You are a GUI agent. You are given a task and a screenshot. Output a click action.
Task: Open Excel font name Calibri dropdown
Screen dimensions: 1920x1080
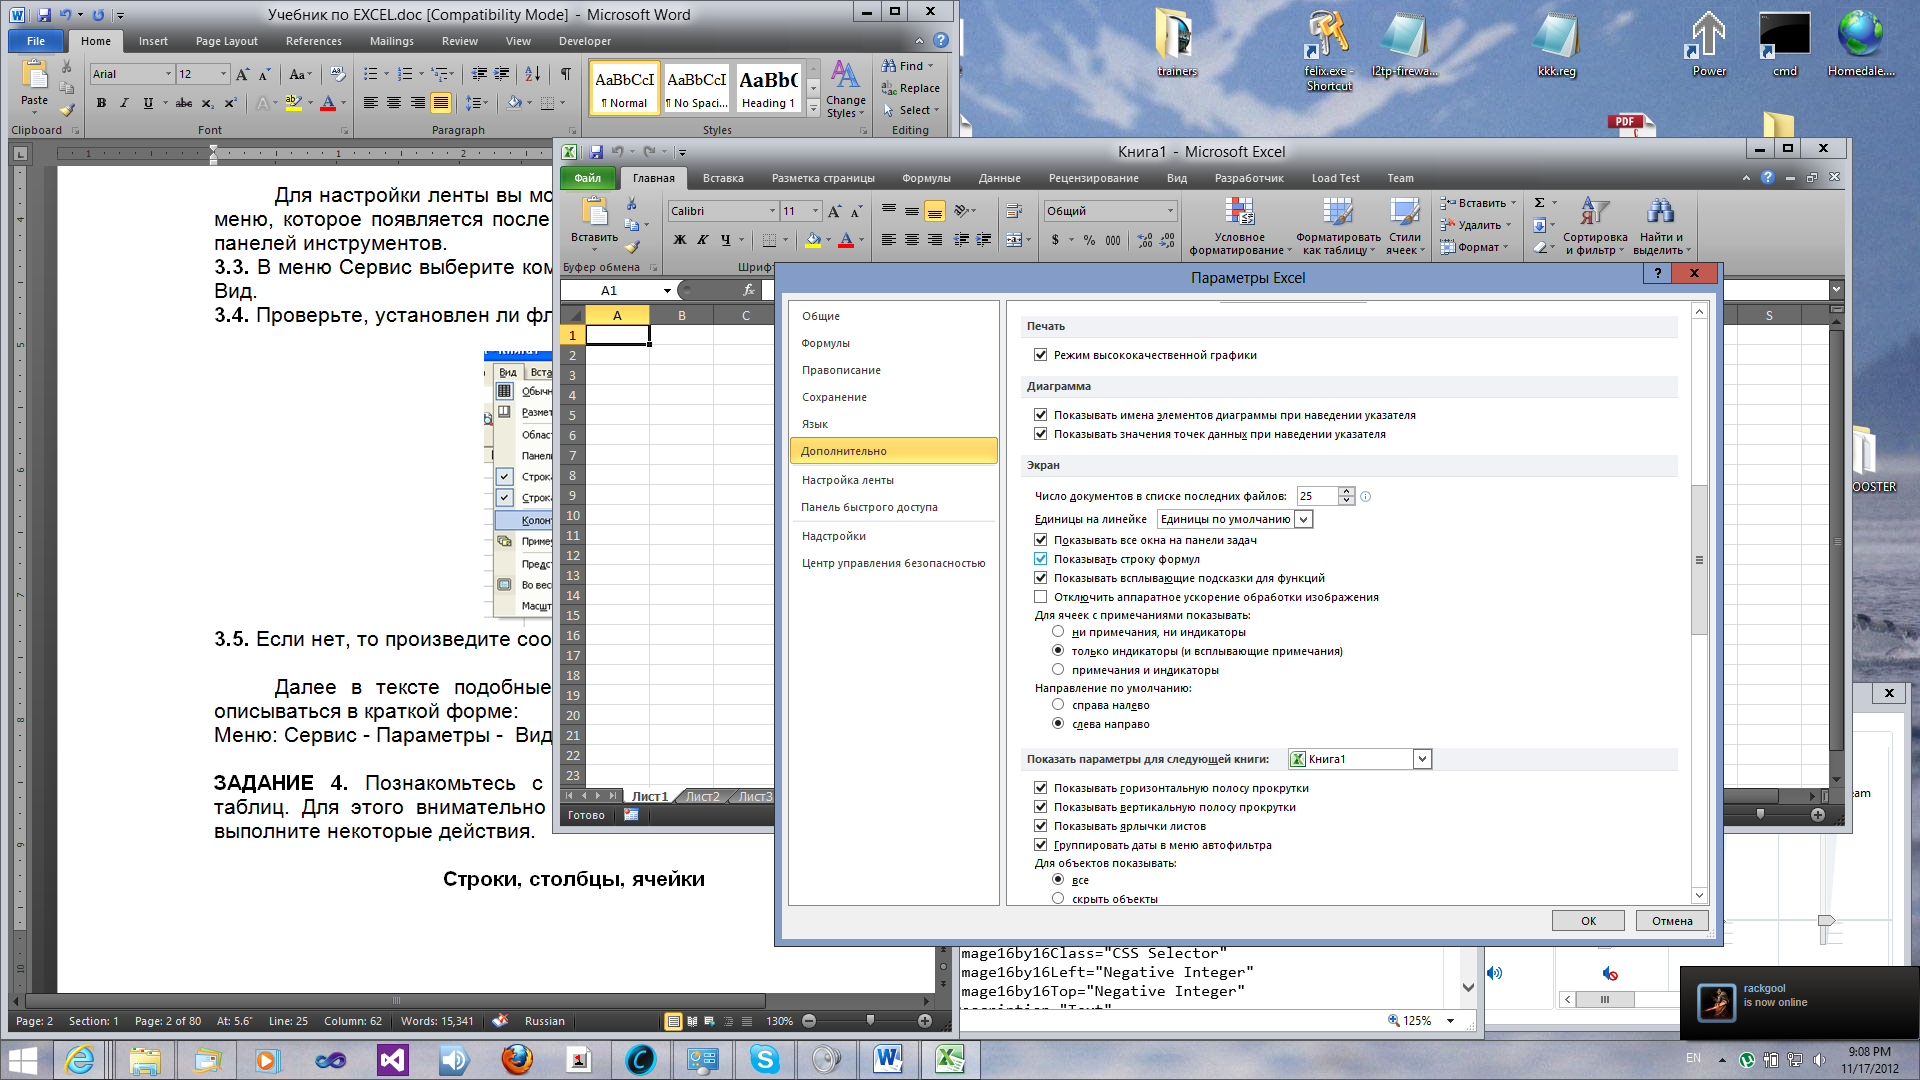pos(773,211)
